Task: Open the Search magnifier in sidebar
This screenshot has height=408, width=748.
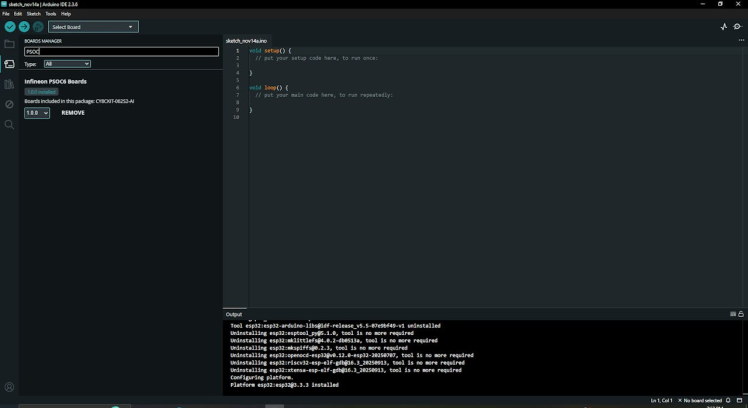Action: pos(9,125)
